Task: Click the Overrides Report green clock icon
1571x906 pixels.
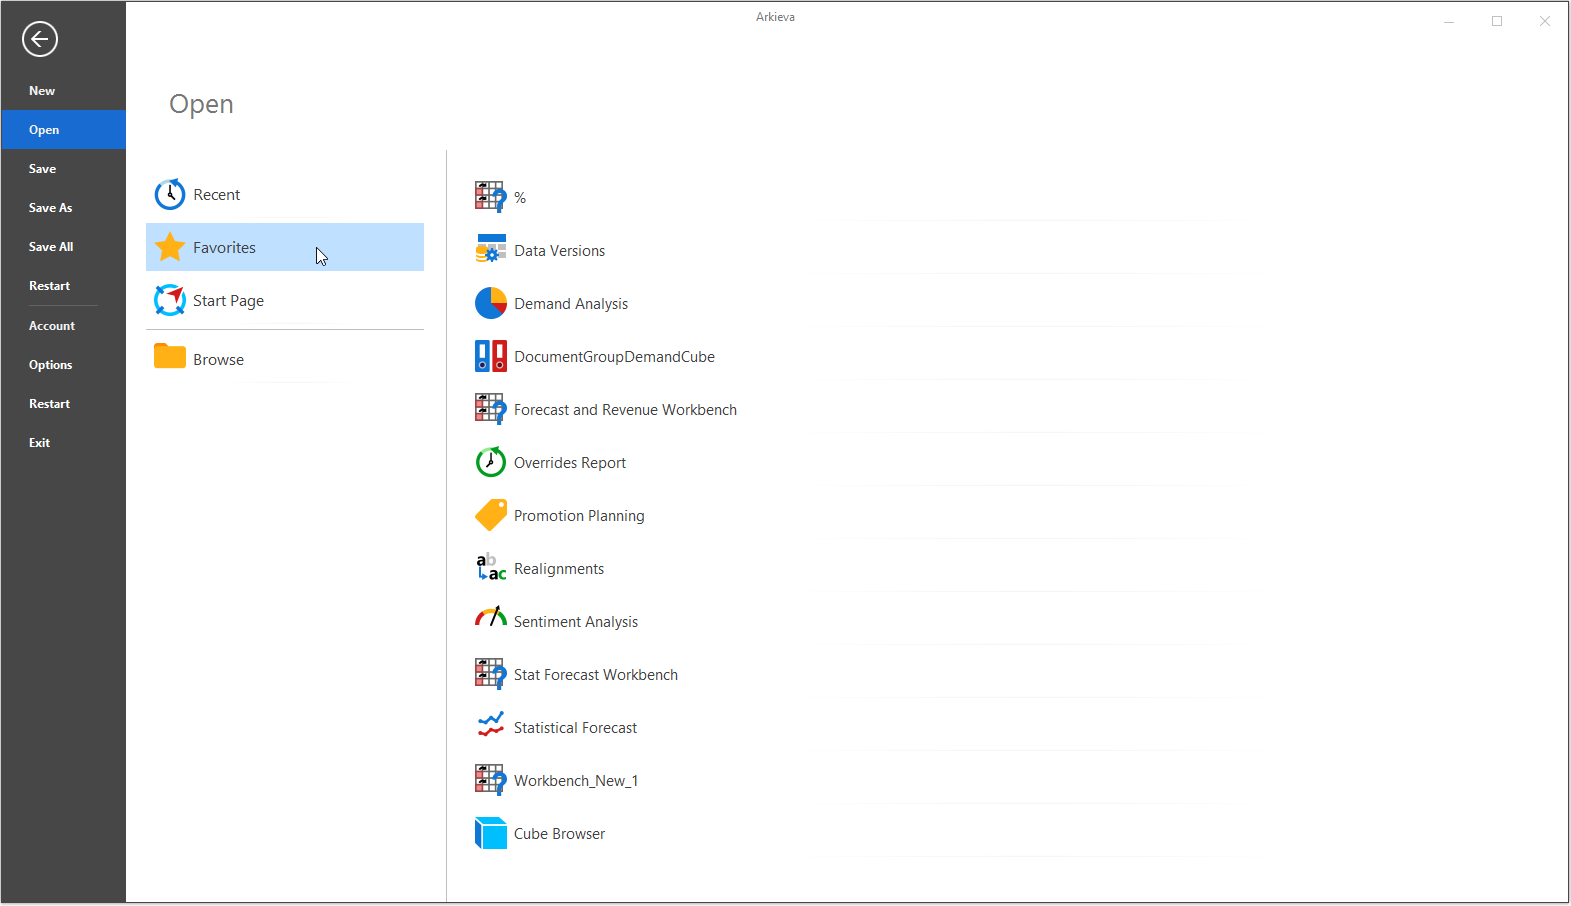Action: click(x=491, y=462)
